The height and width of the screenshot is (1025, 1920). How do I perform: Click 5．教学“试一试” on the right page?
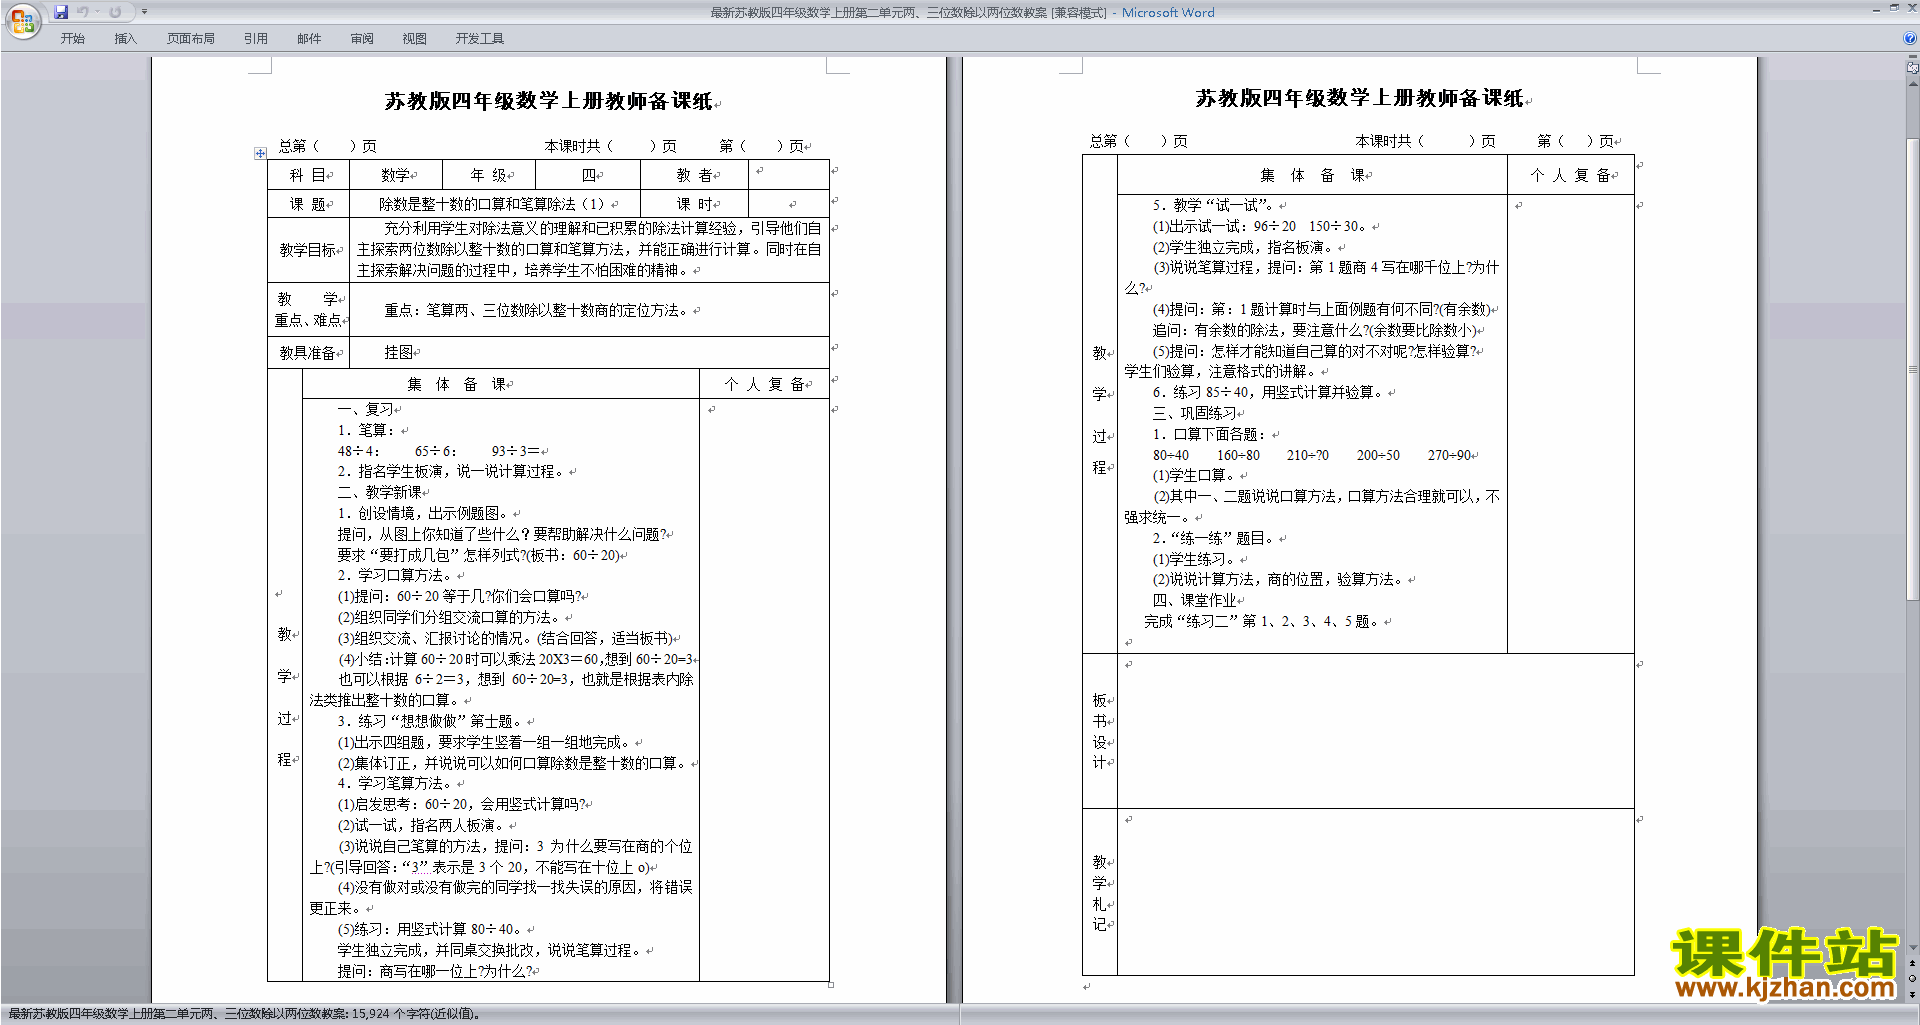point(1213,205)
